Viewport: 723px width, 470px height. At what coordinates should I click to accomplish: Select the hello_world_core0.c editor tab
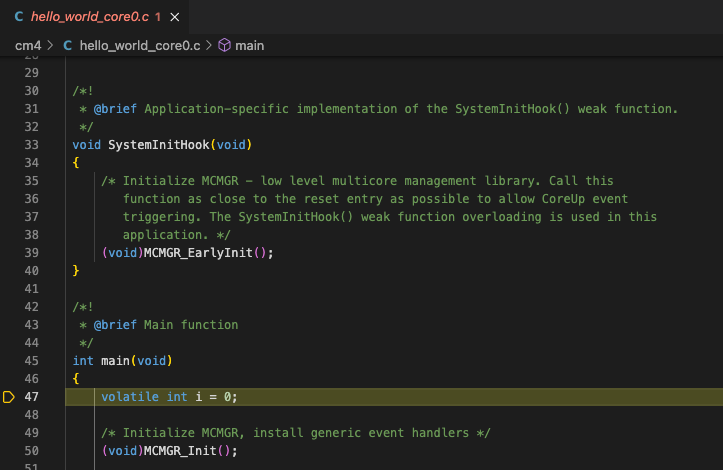94,17
